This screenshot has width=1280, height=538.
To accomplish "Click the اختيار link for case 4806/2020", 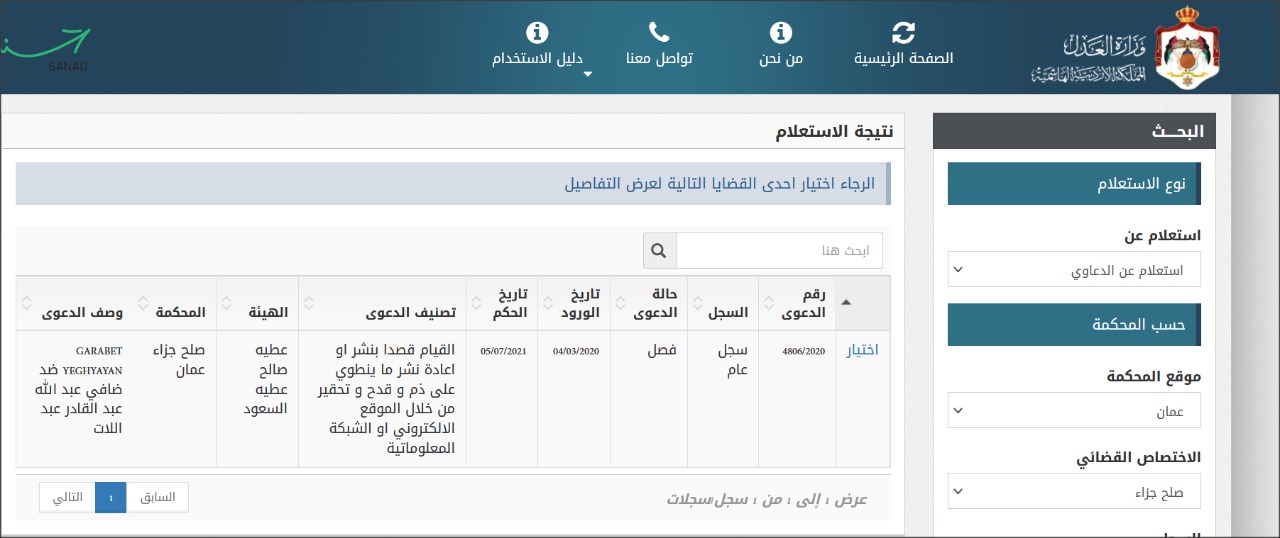I will click(x=862, y=350).
